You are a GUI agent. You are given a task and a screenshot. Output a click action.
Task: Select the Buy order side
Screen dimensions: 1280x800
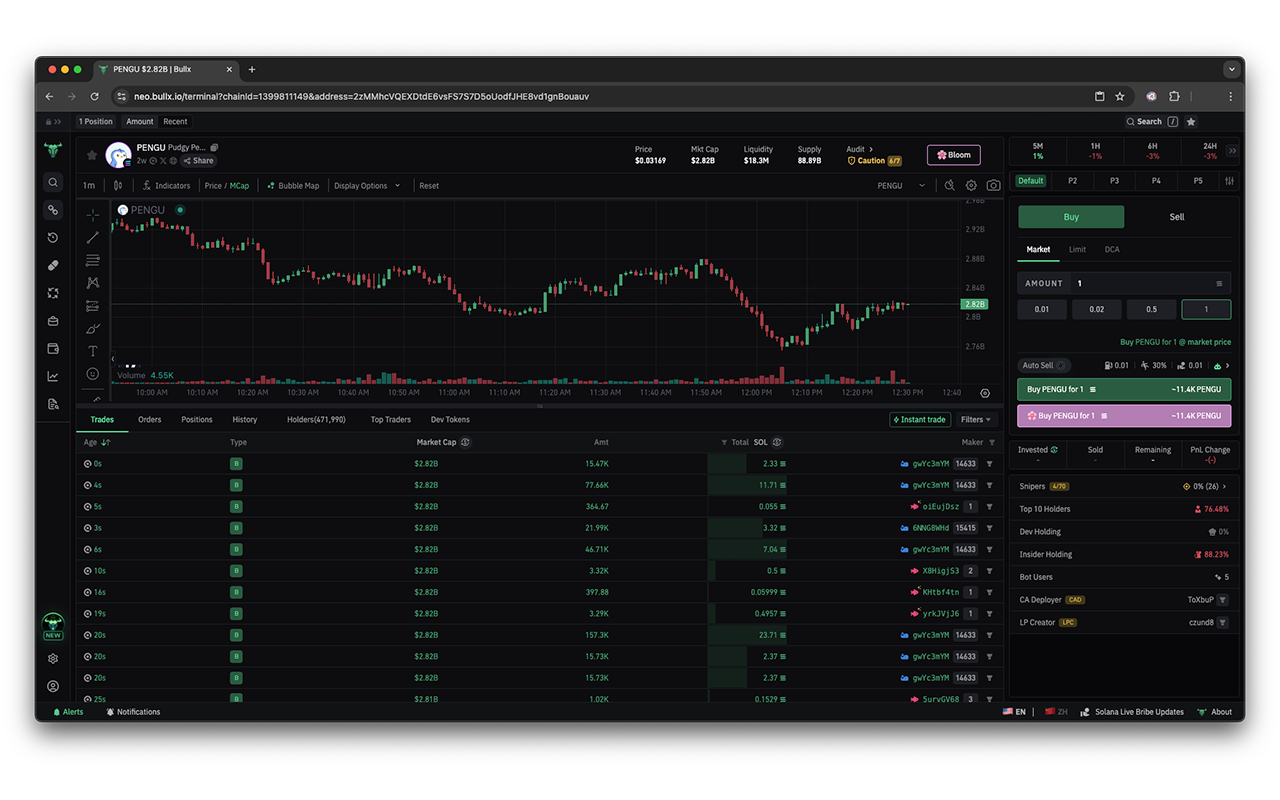pos(1071,217)
